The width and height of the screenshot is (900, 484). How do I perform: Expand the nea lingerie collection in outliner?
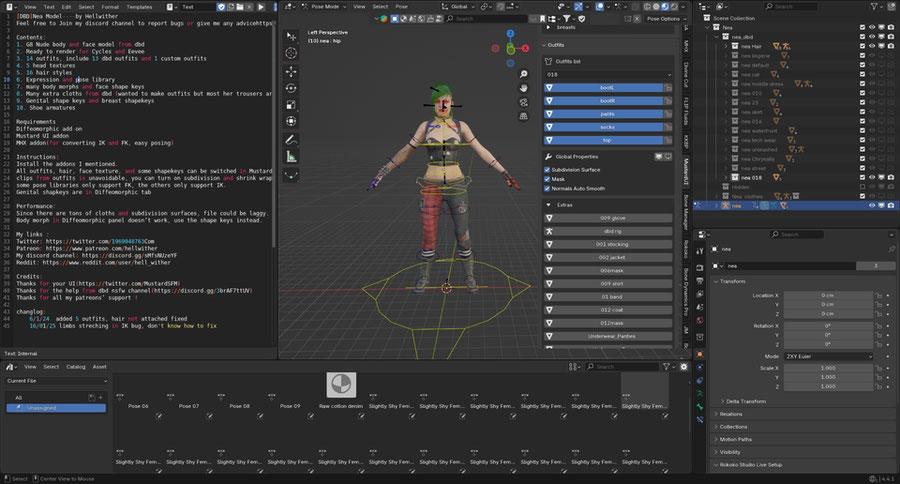pos(727,57)
